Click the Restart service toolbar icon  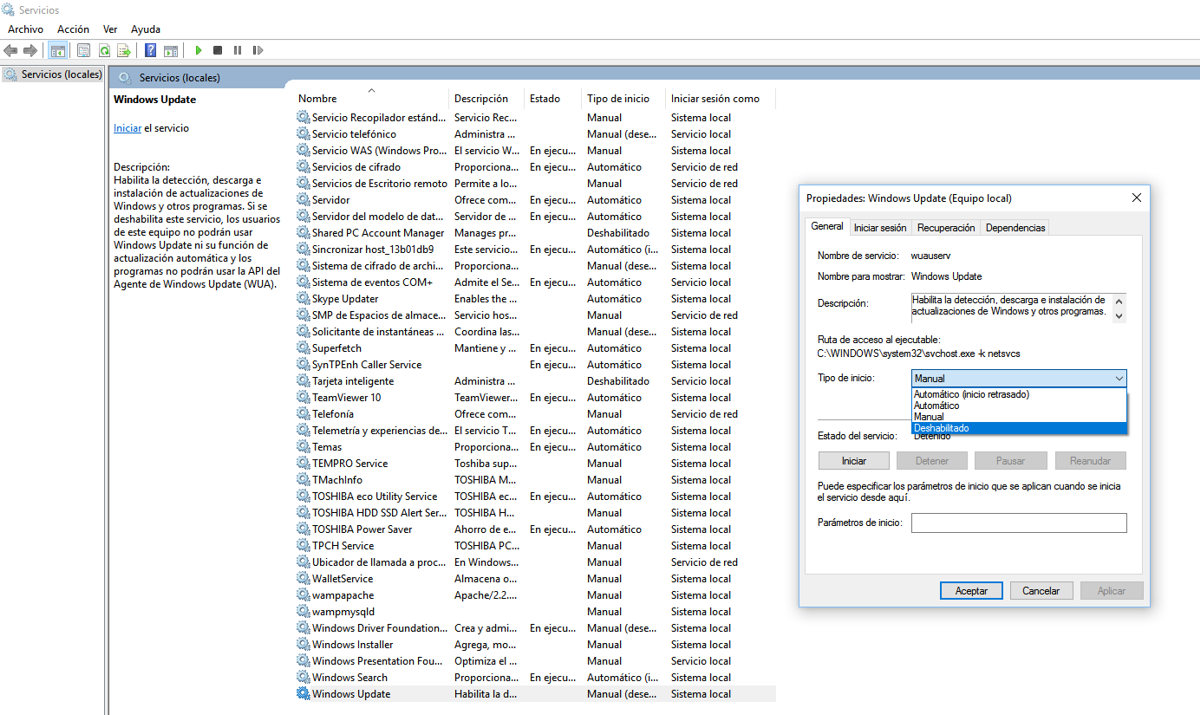pos(258,50)
